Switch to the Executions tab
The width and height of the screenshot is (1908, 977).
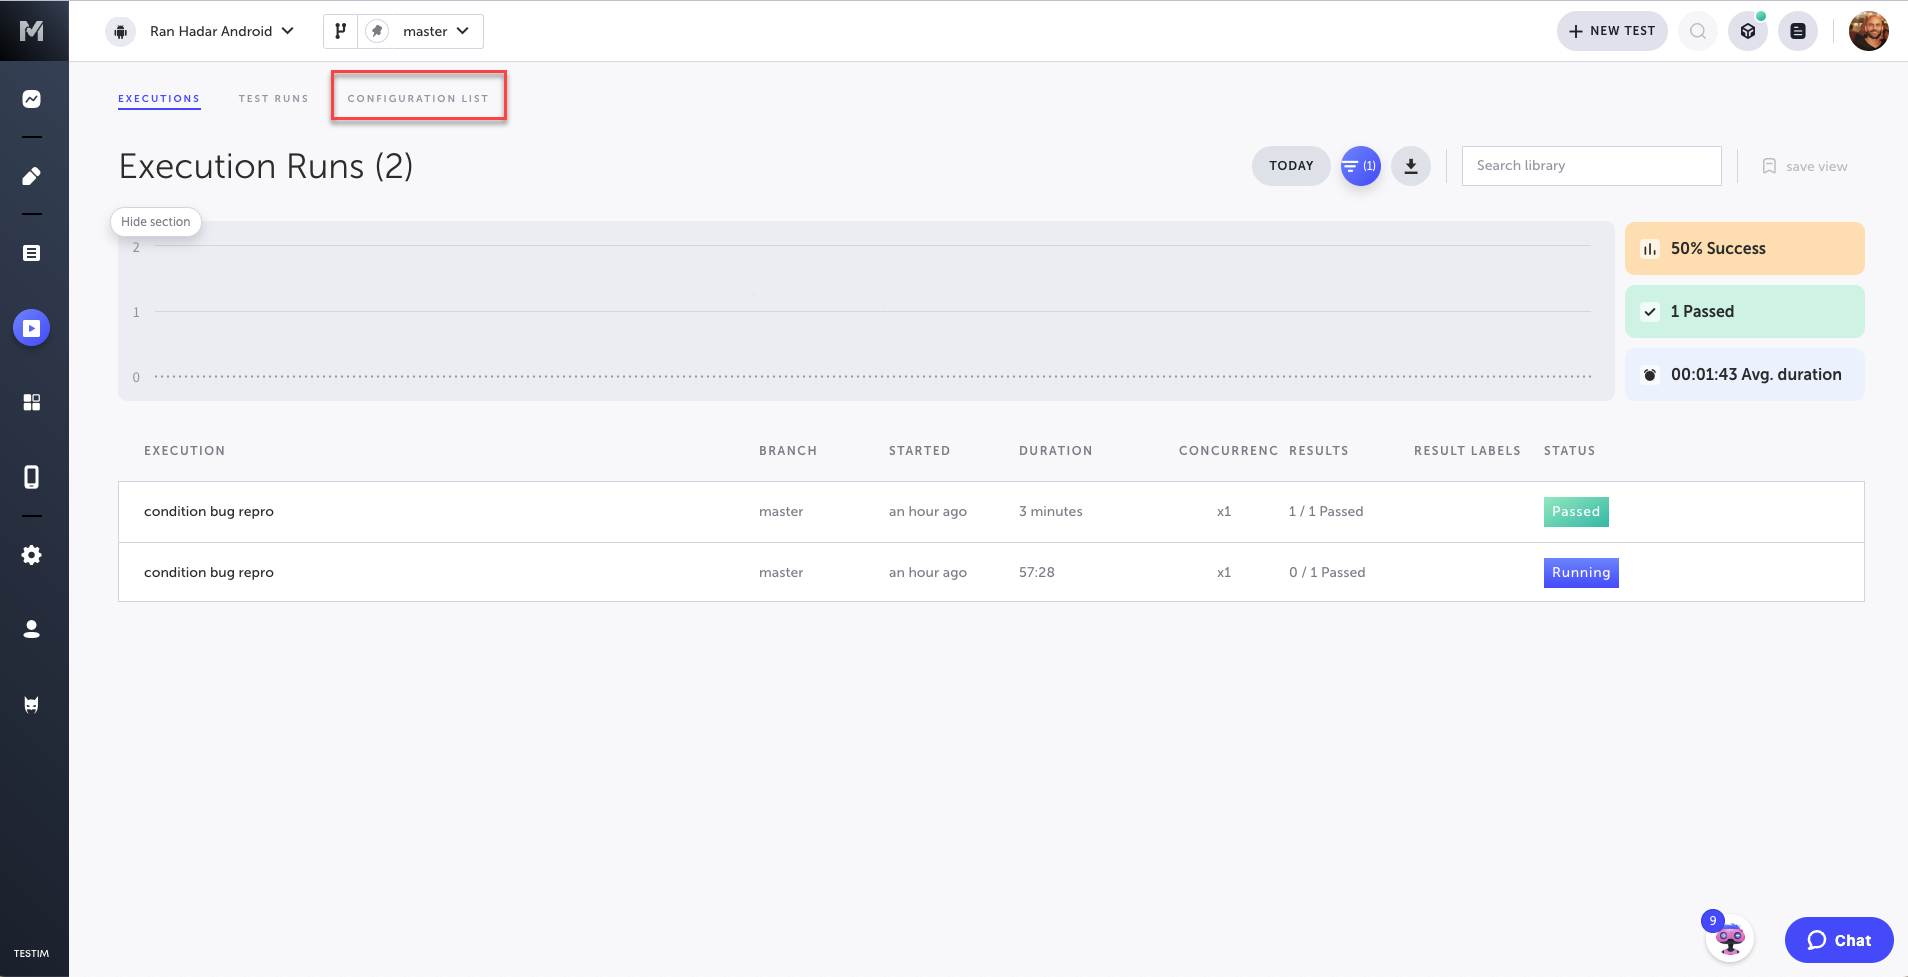pos(159,99)
